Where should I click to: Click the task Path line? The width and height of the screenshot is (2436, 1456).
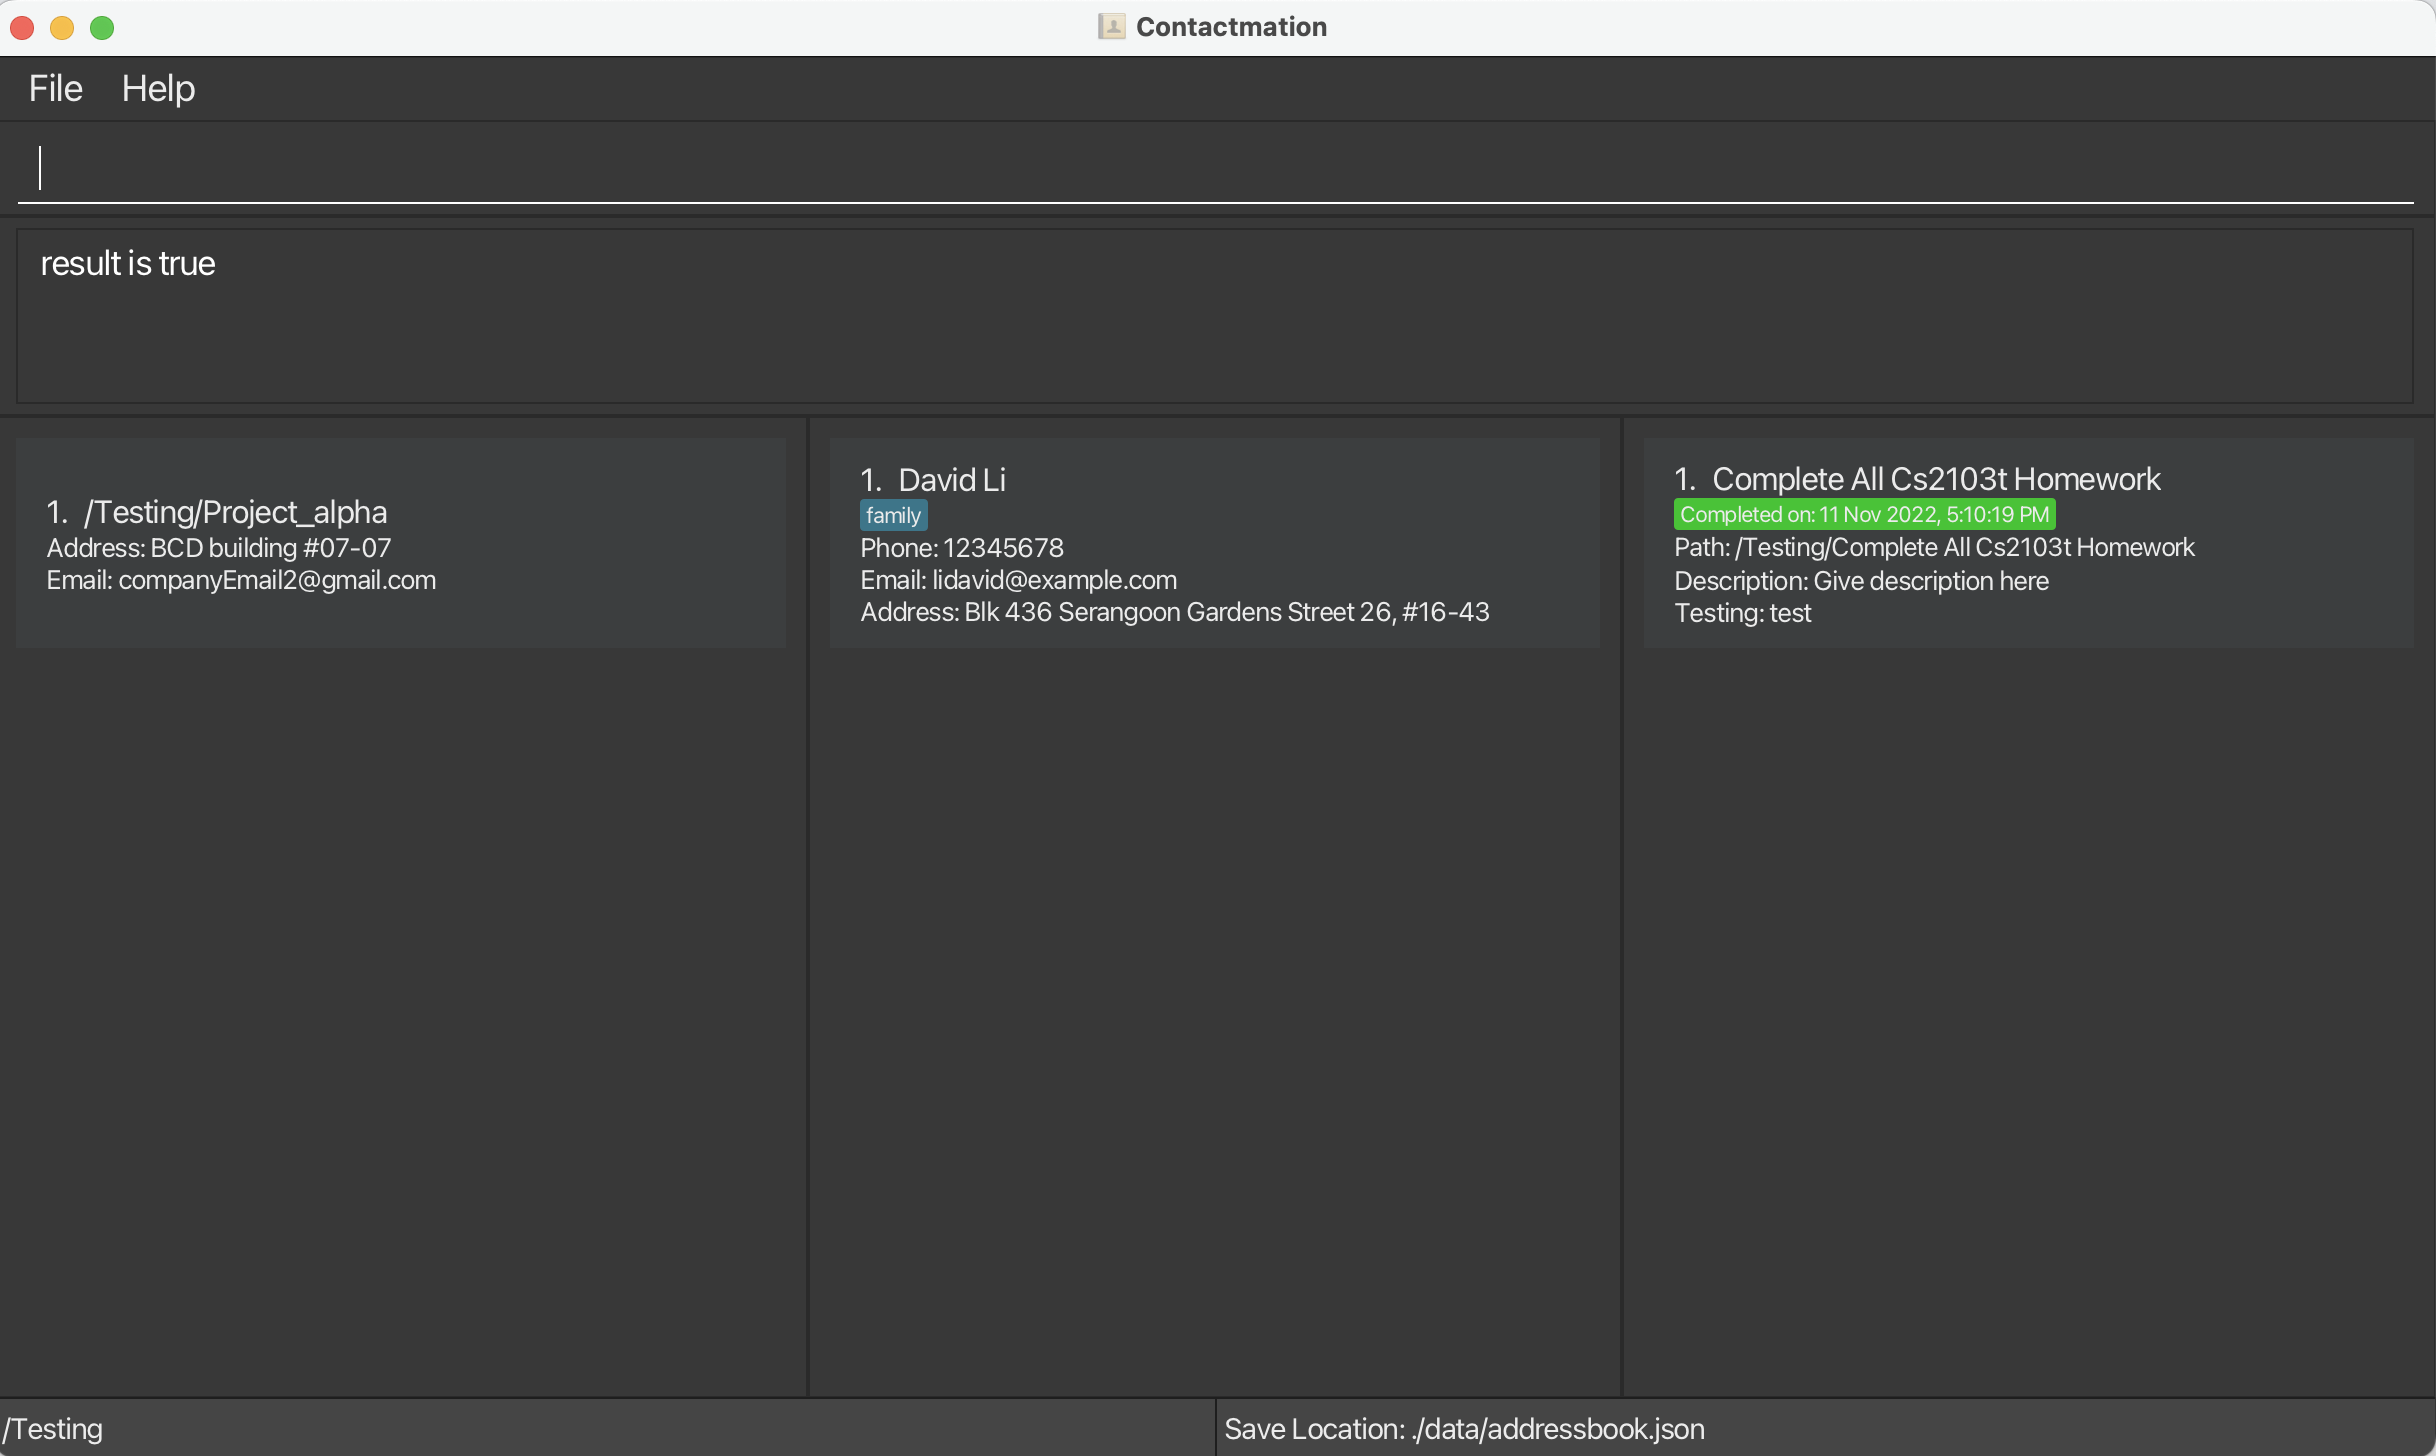[x=1933, y=548]
